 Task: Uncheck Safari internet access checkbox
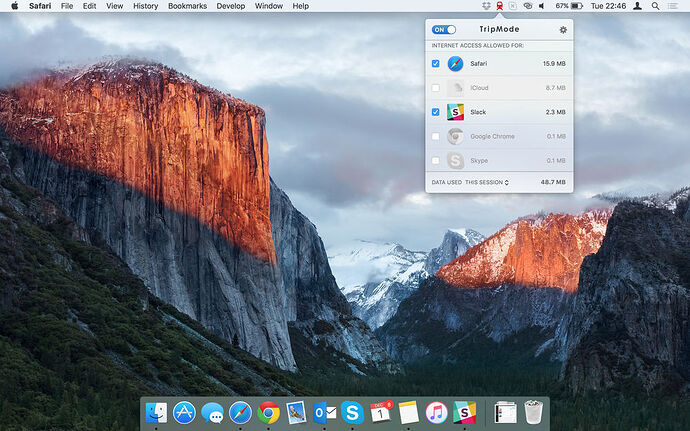[435, 64]
